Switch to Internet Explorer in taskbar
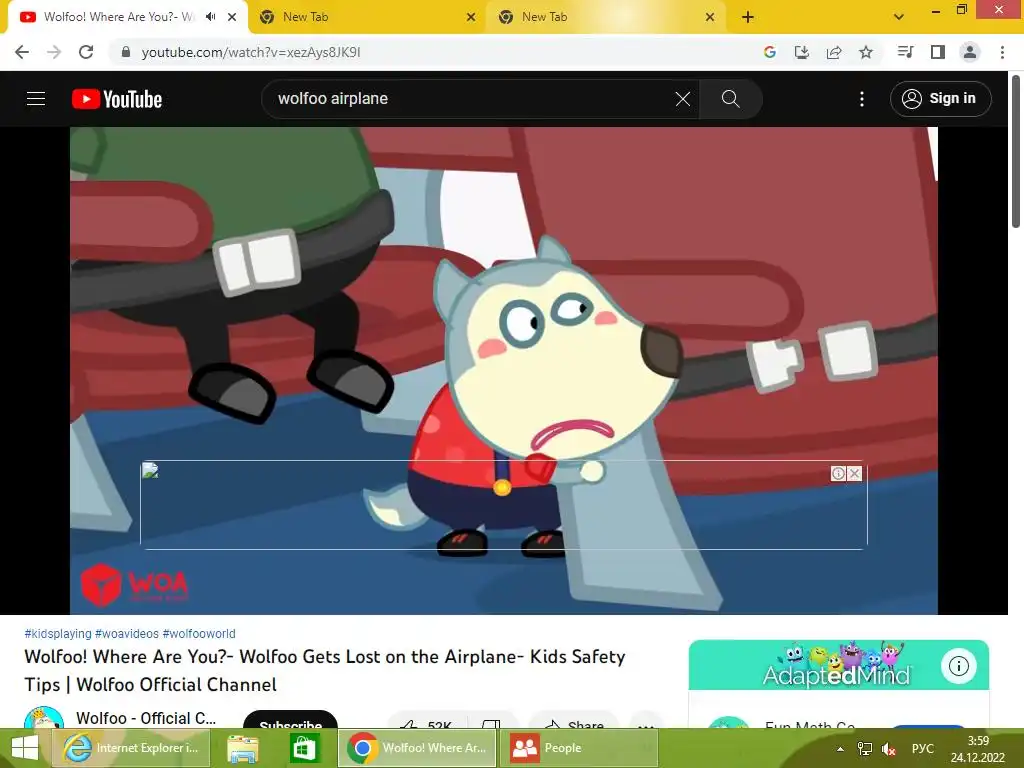 (x=131, y=748)
